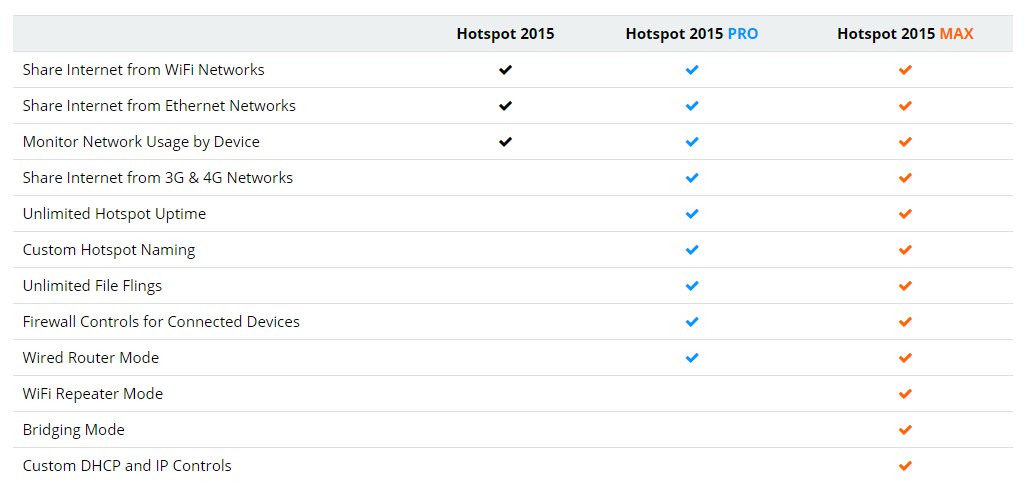
Task: Click 'Unlimited File Flings' label
Action: [x=92, y=287]
